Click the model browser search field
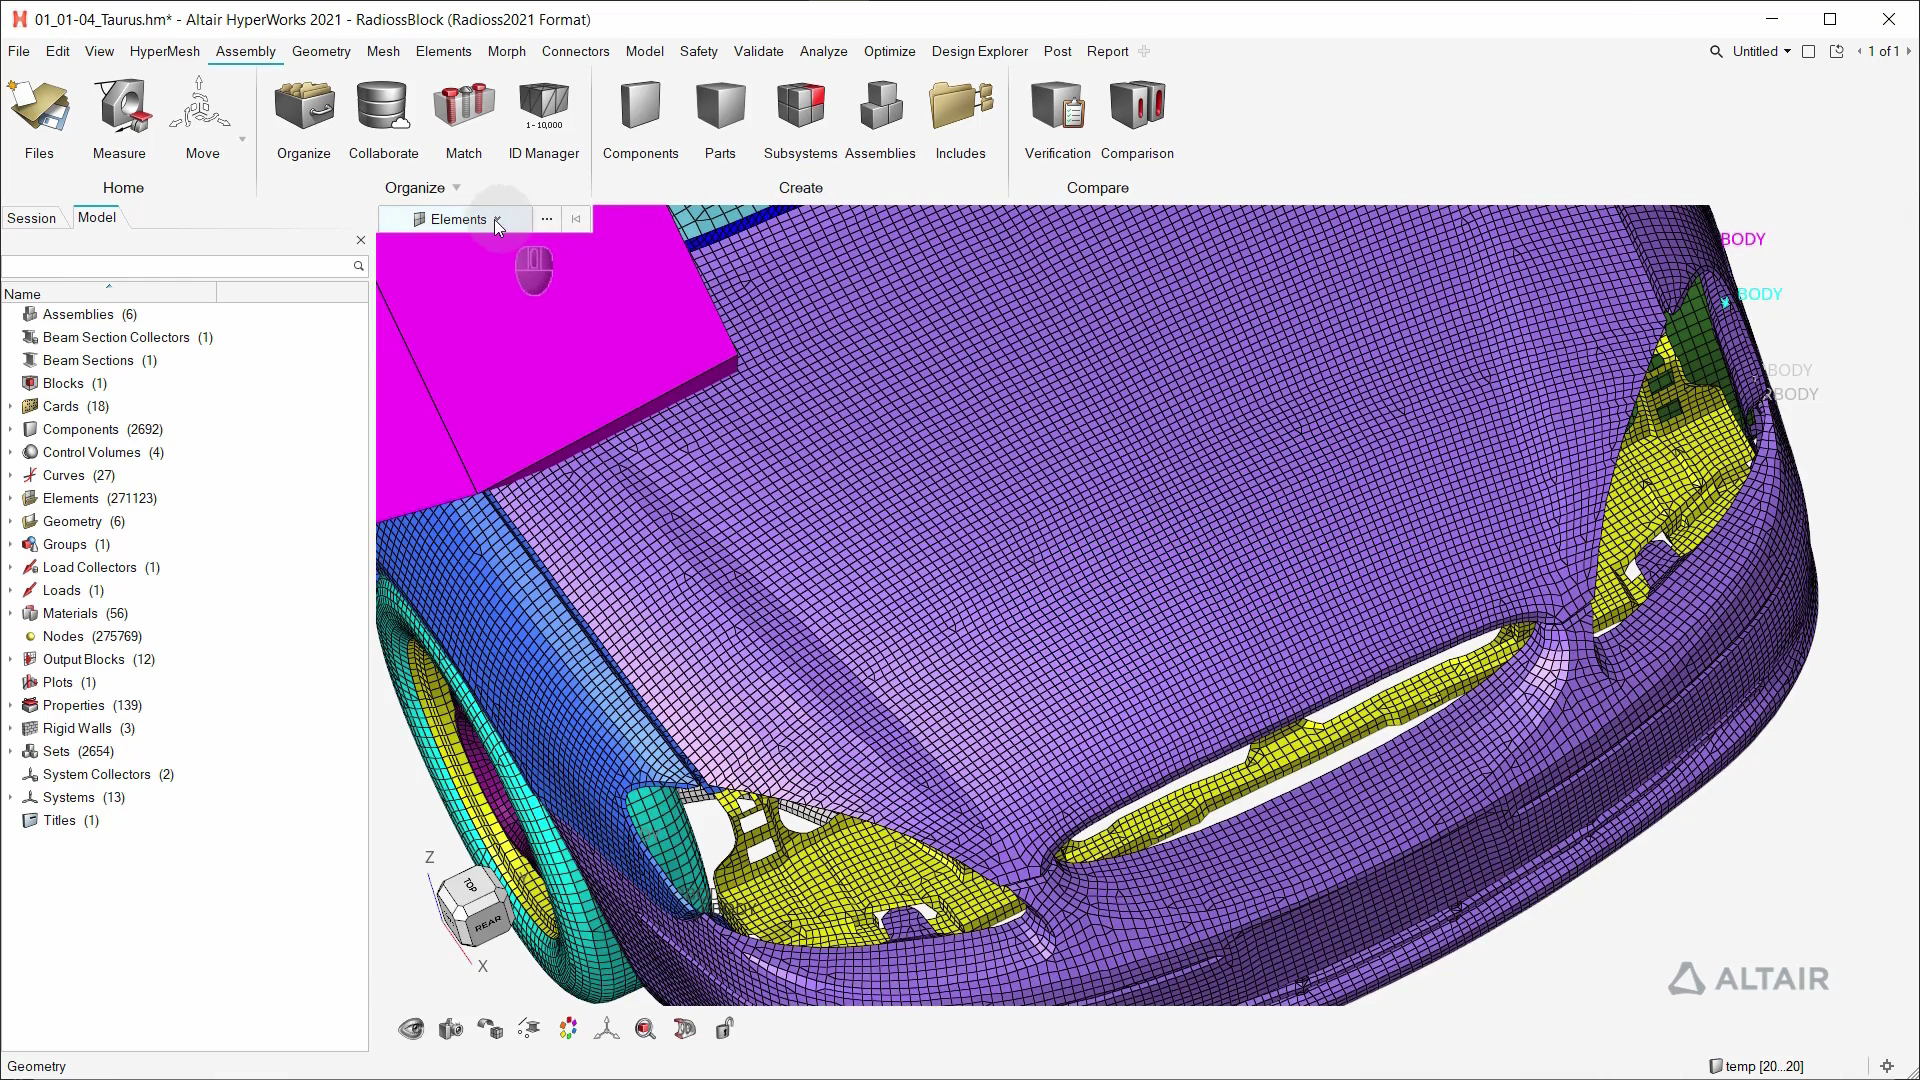 point(176,266)
